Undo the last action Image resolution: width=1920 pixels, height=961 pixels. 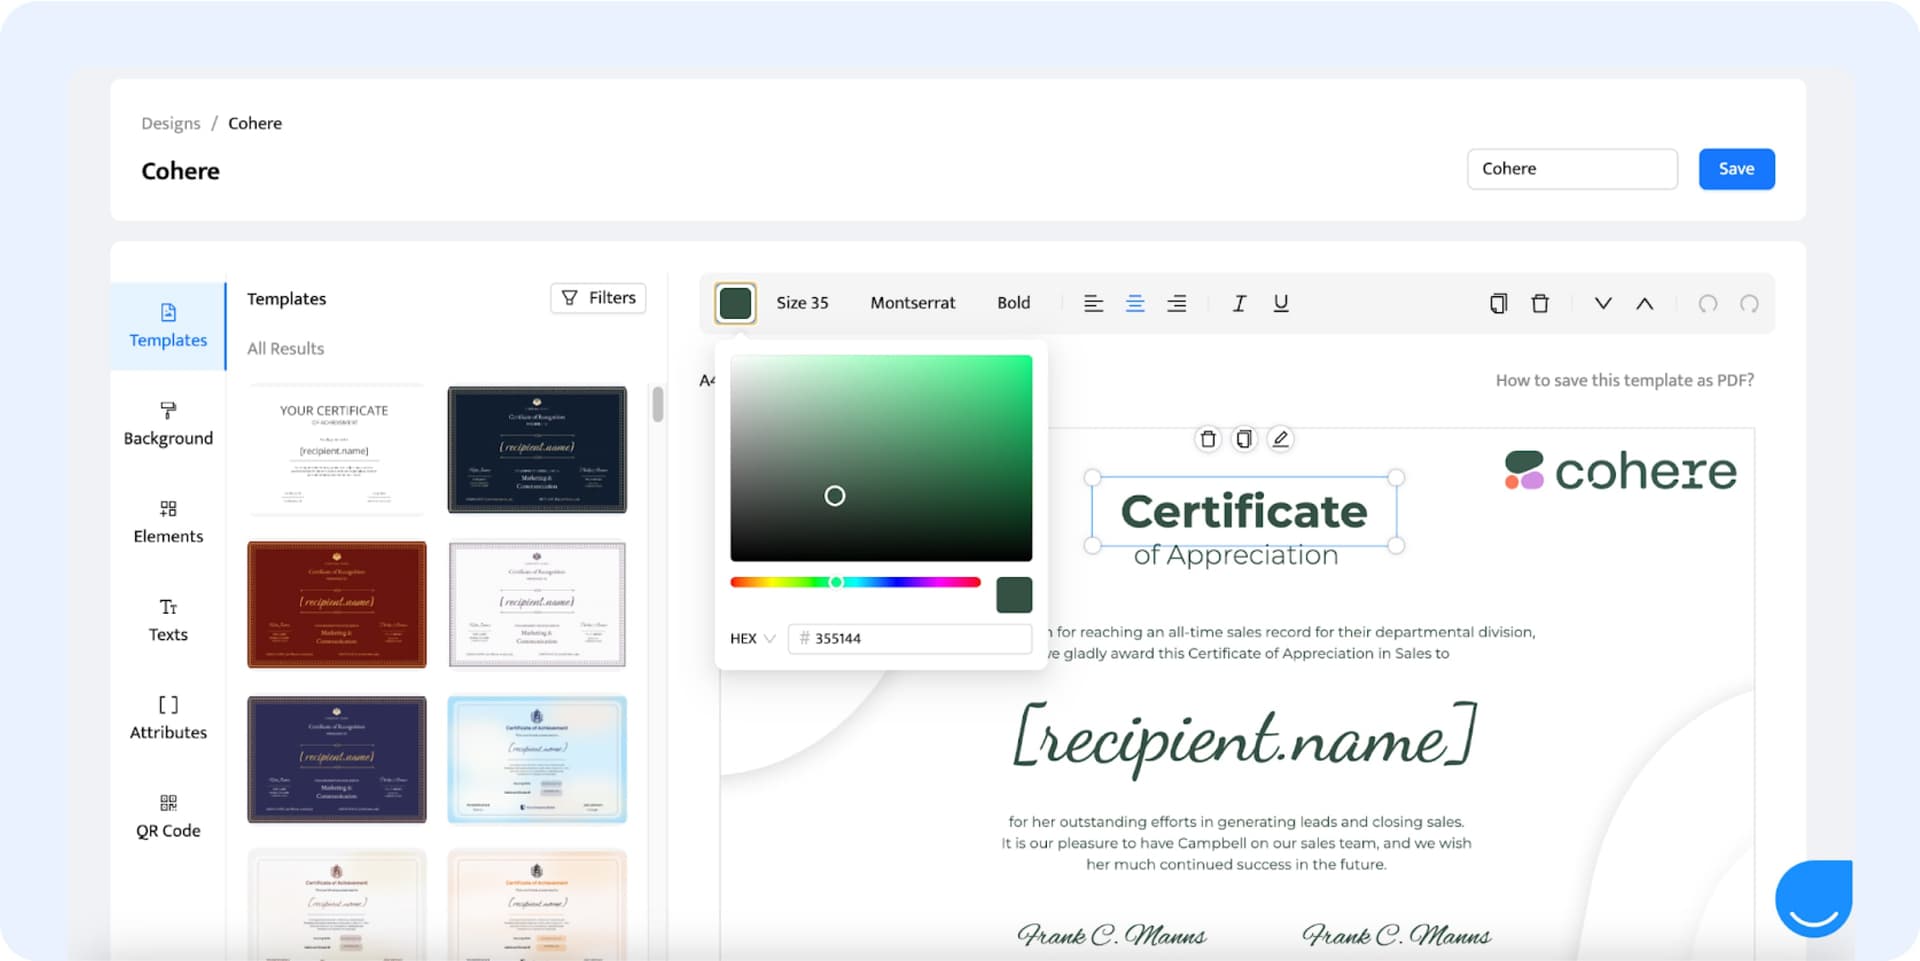click(1708, 303)
